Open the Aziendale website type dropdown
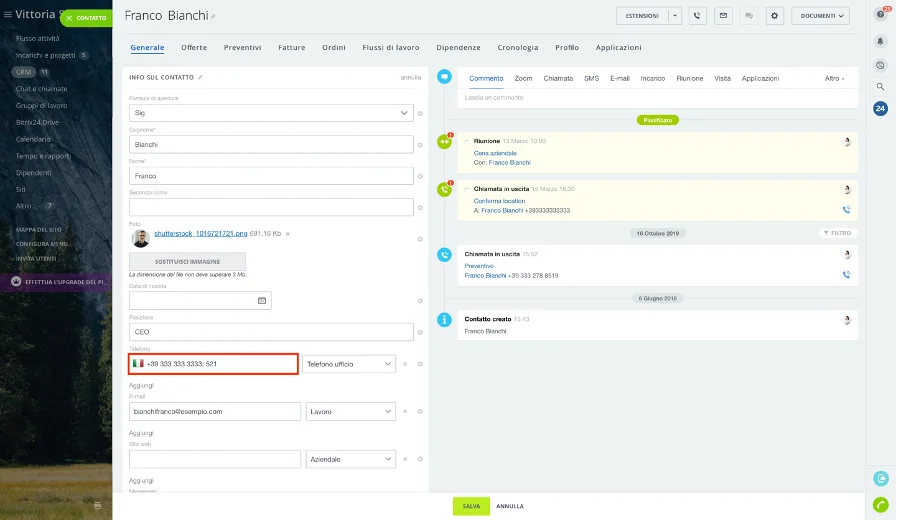 pos(351,459)
